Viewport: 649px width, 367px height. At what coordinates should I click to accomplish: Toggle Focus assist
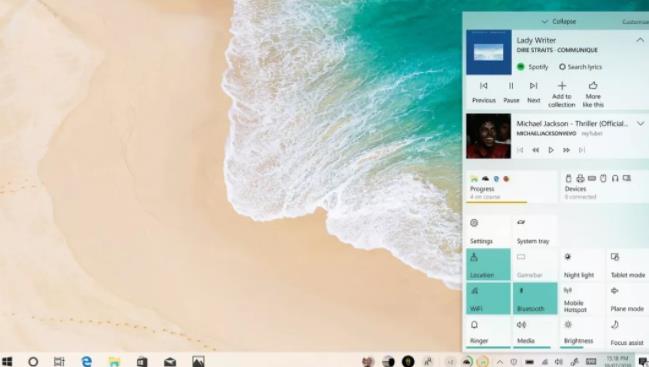click(627, 332)
